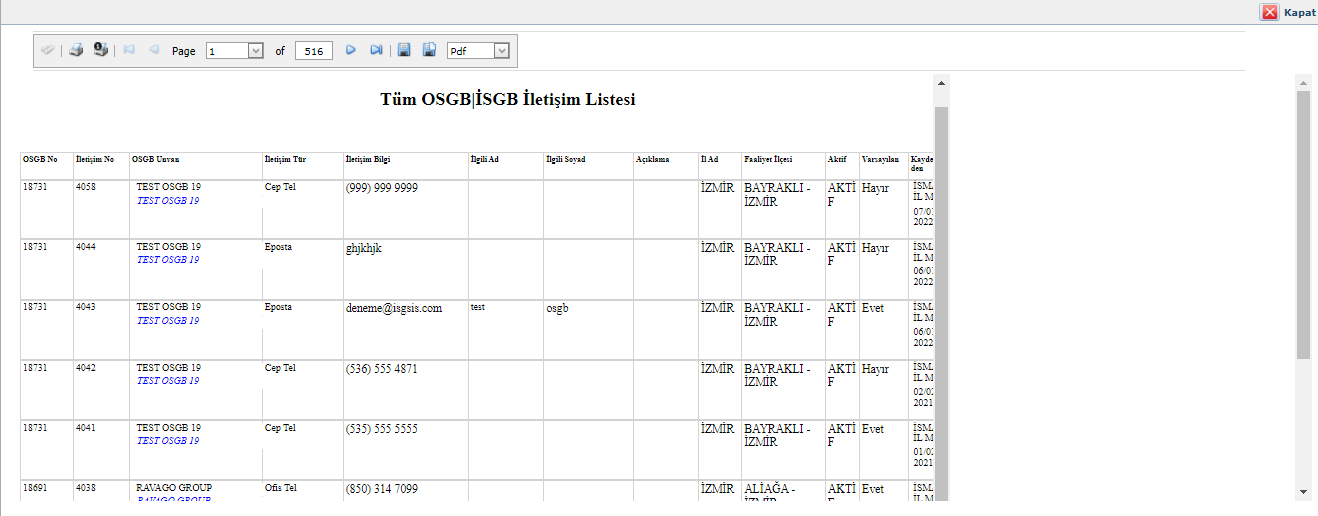Click the total pages field showing 516
Image resolution: width=1318 pixels, height=516 pixels.
point(314,51)
